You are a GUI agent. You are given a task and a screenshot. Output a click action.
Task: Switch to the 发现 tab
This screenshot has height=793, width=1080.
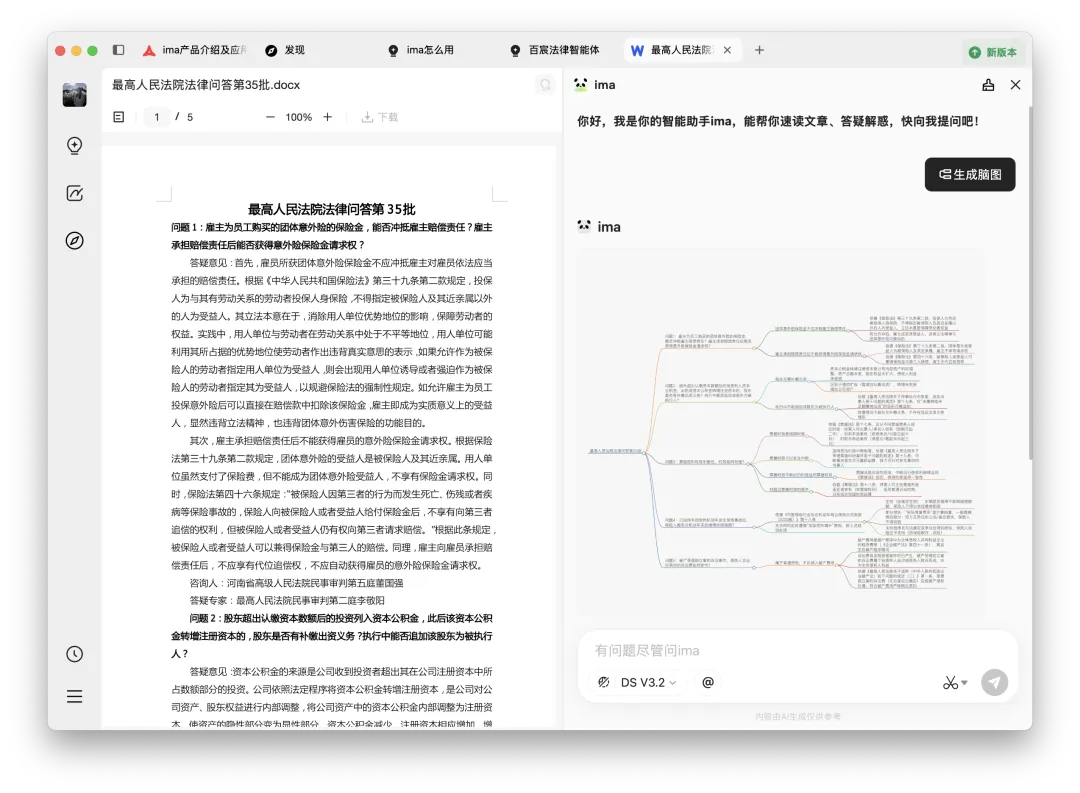[286, 50]
